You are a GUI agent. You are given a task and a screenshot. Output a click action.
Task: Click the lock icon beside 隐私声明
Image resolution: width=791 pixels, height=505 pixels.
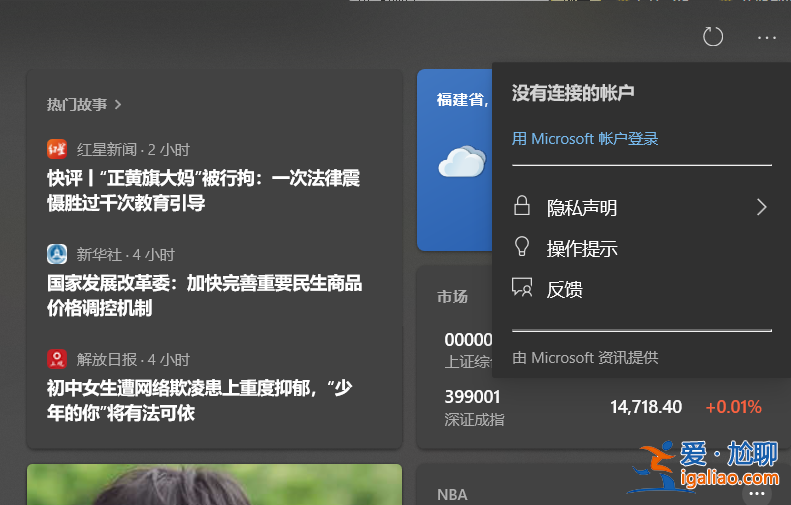point(522,206)
